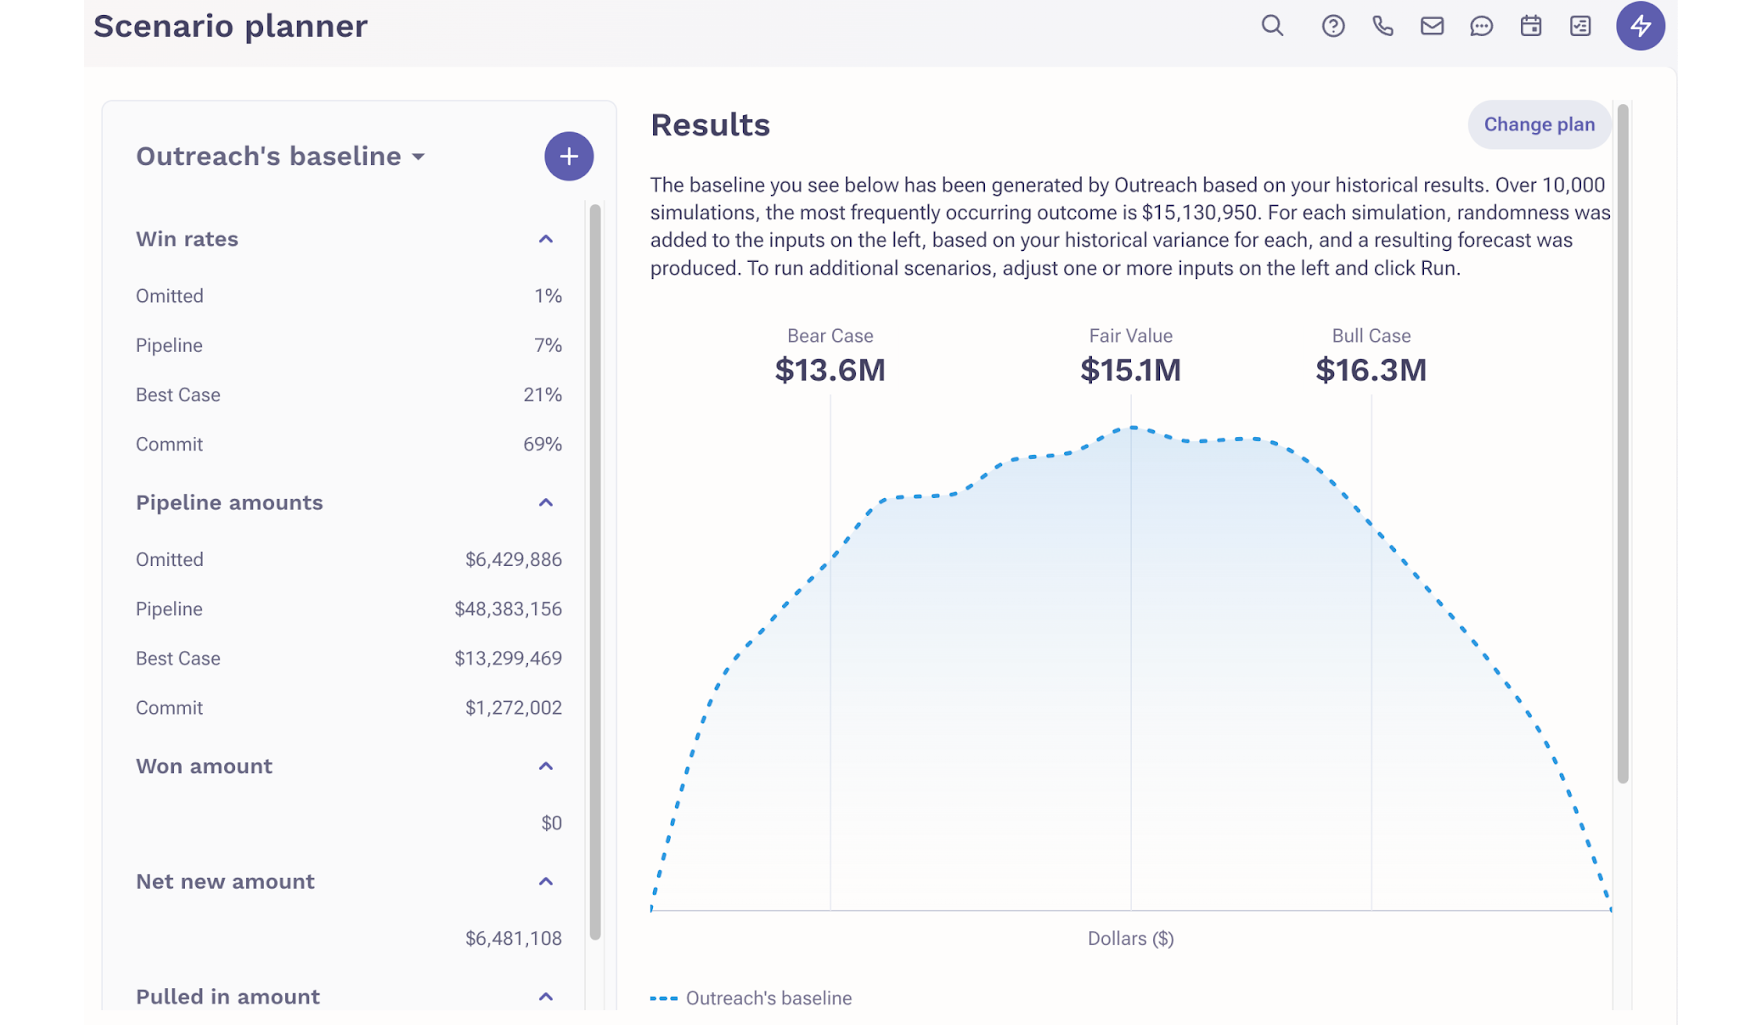Open the tasks checklist icon
The width and height of the screenshot is (1762, 1025).
click(1580, 26)
